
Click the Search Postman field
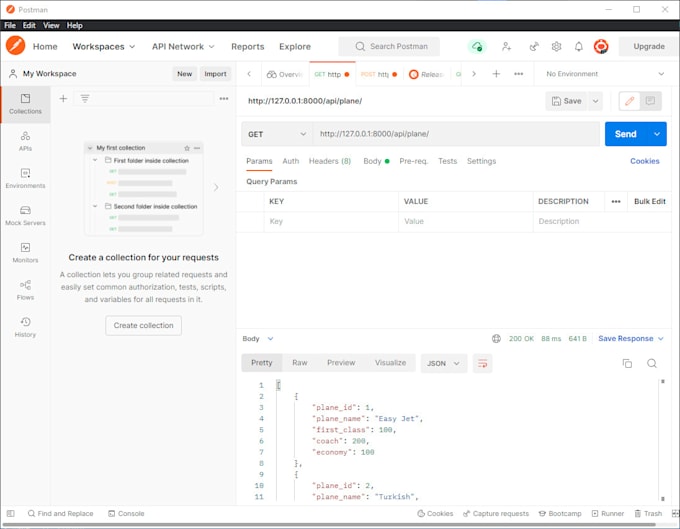pos(389,46)
